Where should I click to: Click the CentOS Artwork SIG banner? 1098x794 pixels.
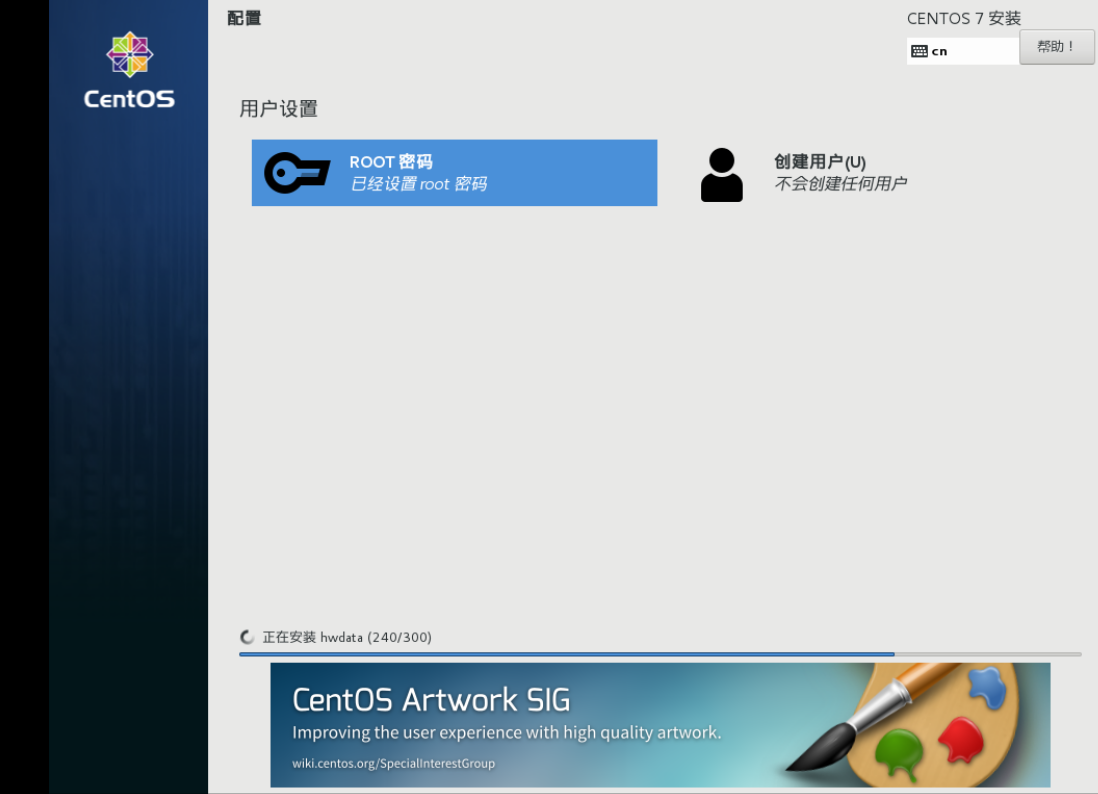tap(660, 725)
